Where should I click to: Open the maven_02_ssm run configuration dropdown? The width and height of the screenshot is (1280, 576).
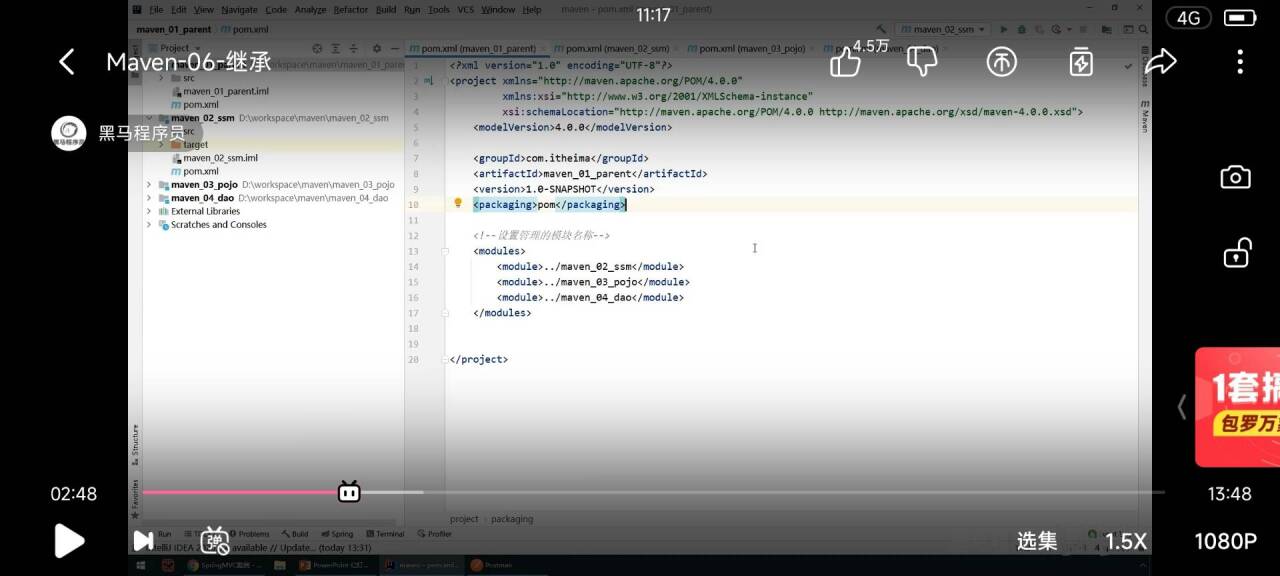[x=941, y=29]
